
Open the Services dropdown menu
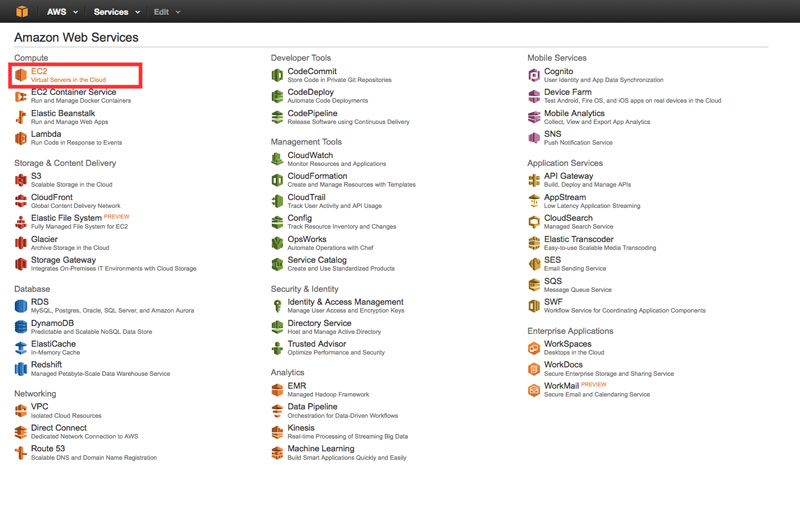(116, 12)
